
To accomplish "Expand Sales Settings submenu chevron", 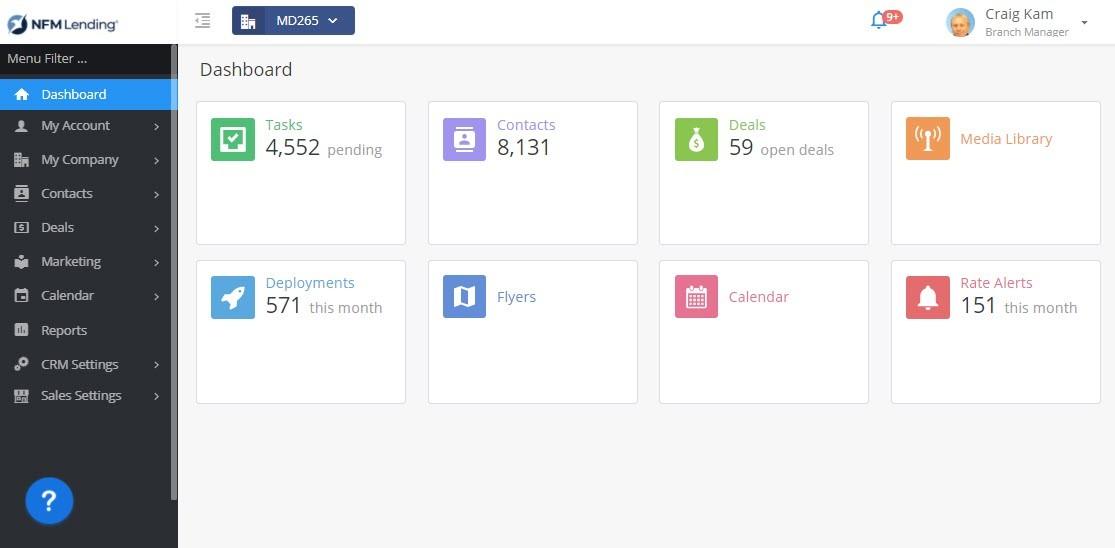I will point(156,396).
